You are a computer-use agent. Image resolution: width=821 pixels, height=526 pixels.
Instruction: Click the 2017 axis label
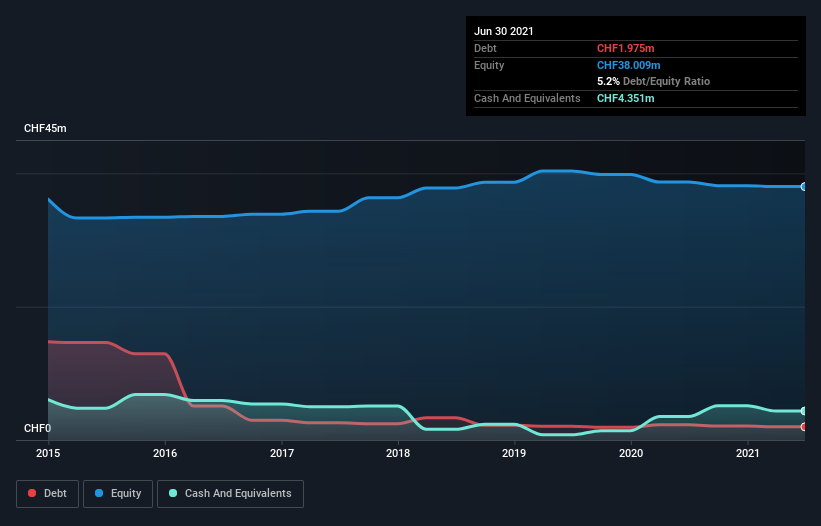pyautogui.click(x=282, y=453)
